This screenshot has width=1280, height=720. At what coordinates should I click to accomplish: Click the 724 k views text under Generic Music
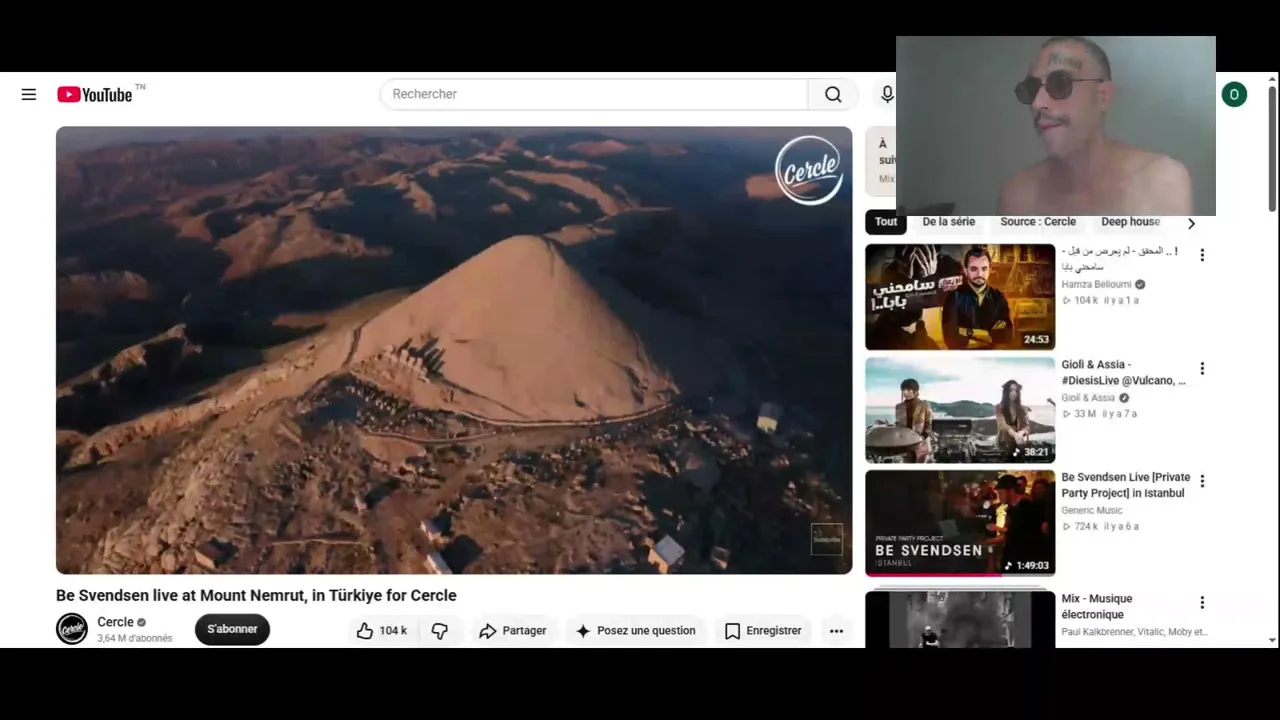(x=1080, y=526)
